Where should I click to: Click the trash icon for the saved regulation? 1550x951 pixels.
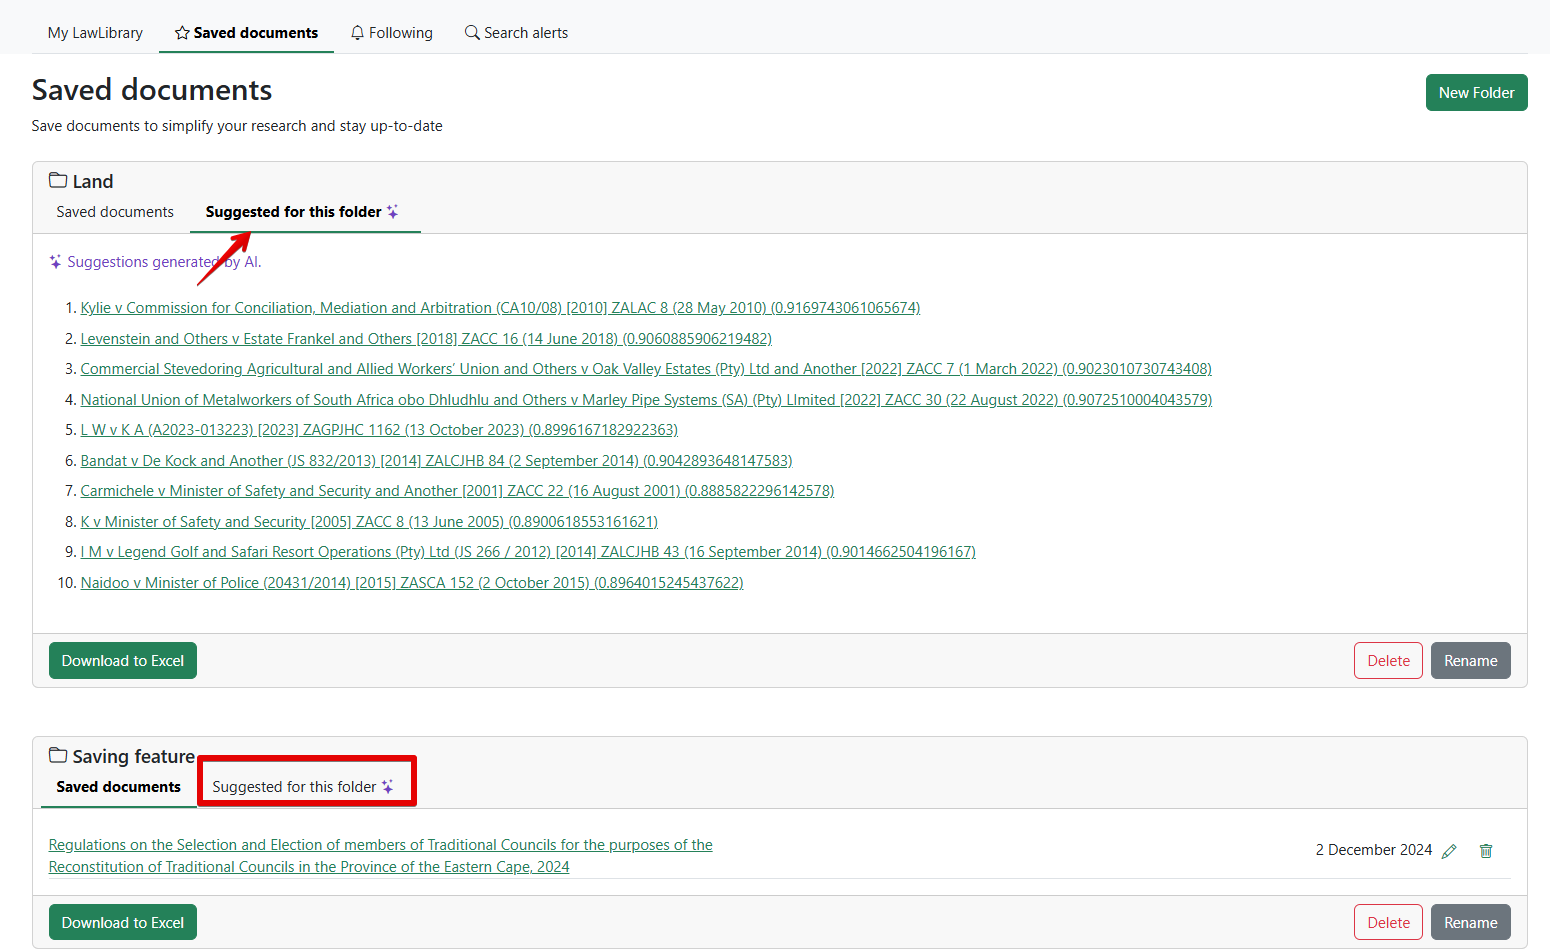(x=1486, y=851)
